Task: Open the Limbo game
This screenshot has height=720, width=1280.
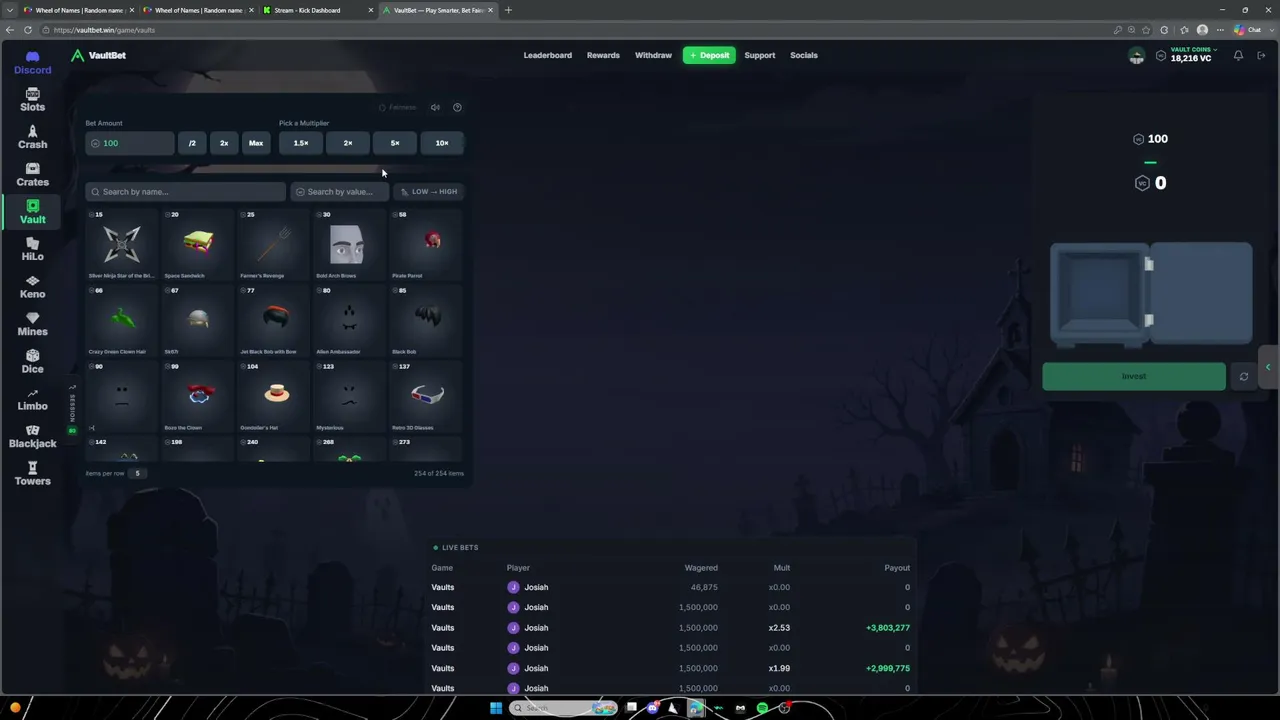Action: pos(32,399)
